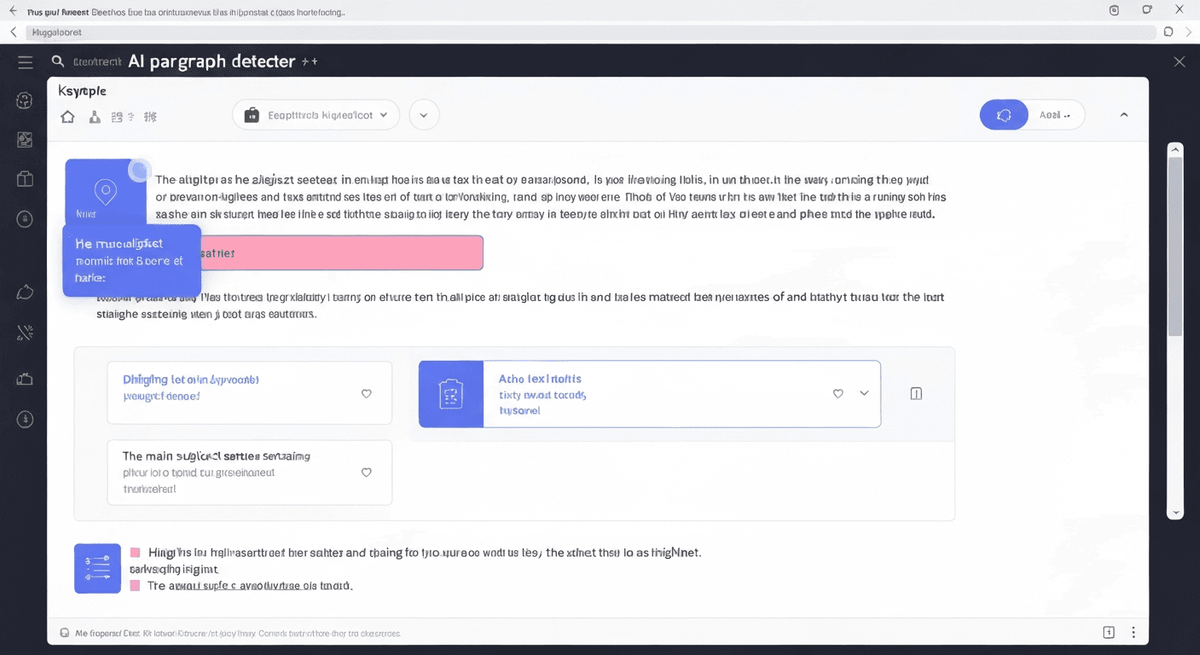Open the hamburger menu in the header
Screen dimensions: 1200x655
[25, 61]
